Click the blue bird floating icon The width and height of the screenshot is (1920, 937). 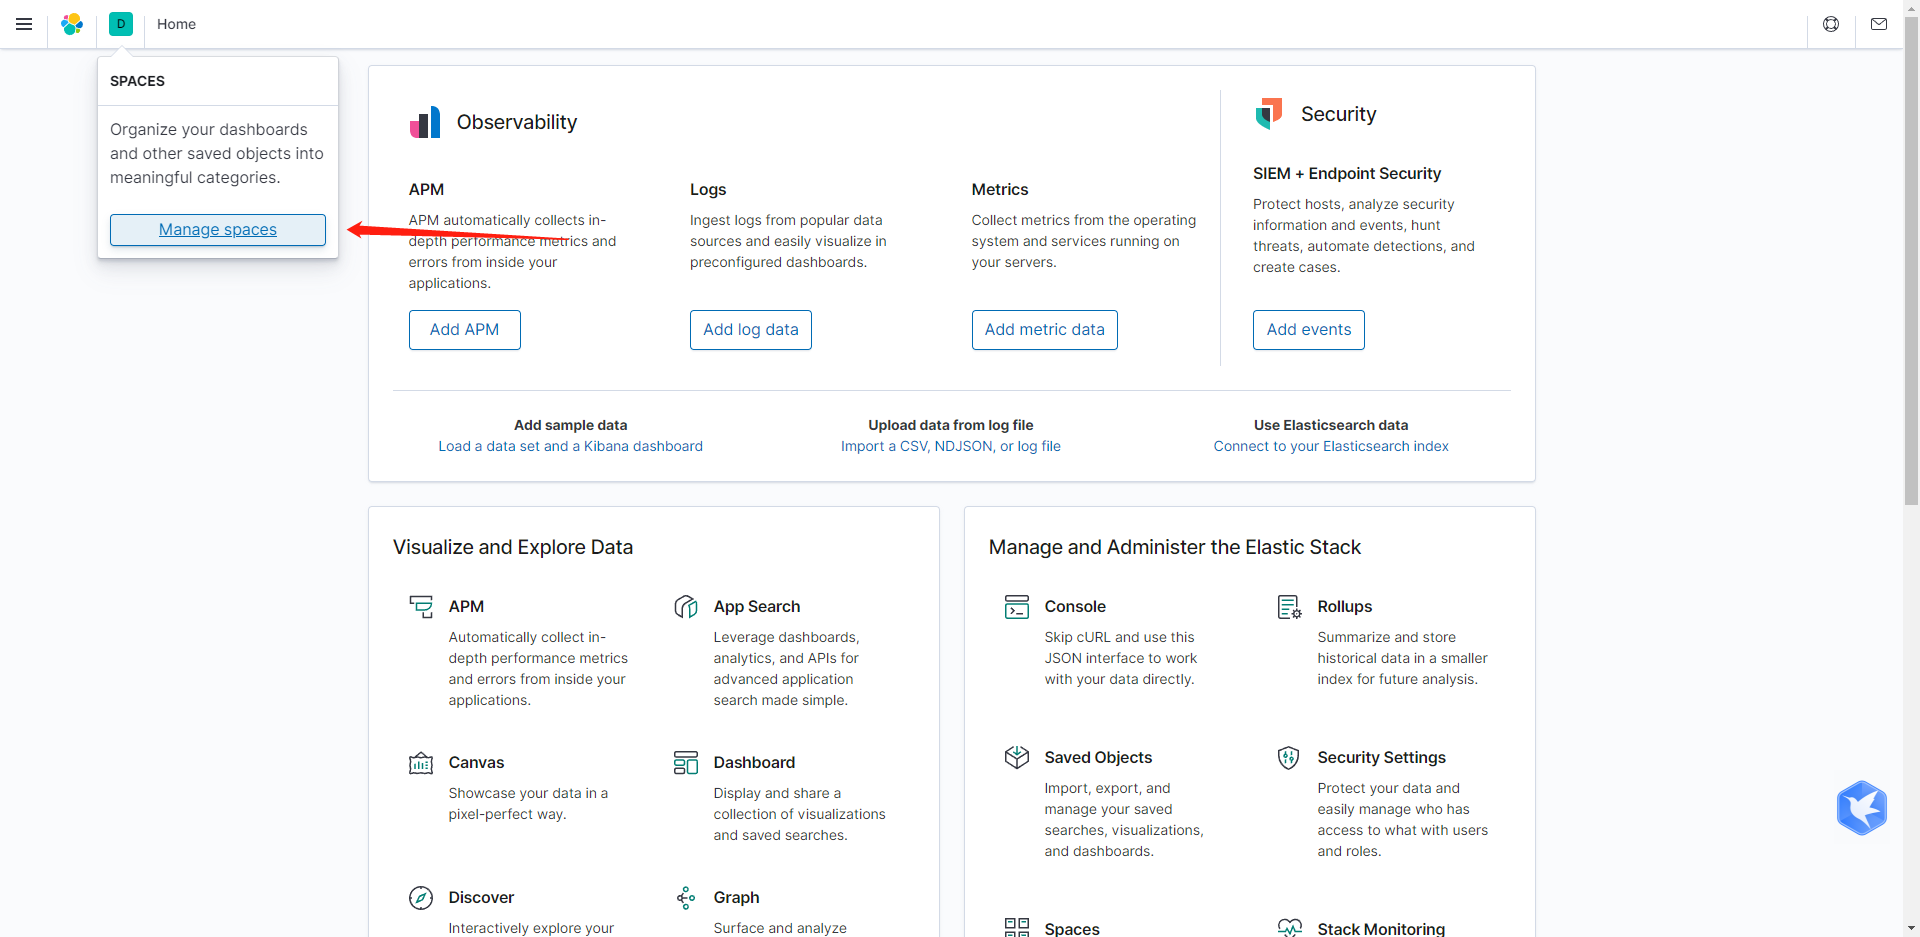[x=1862, y=808]
